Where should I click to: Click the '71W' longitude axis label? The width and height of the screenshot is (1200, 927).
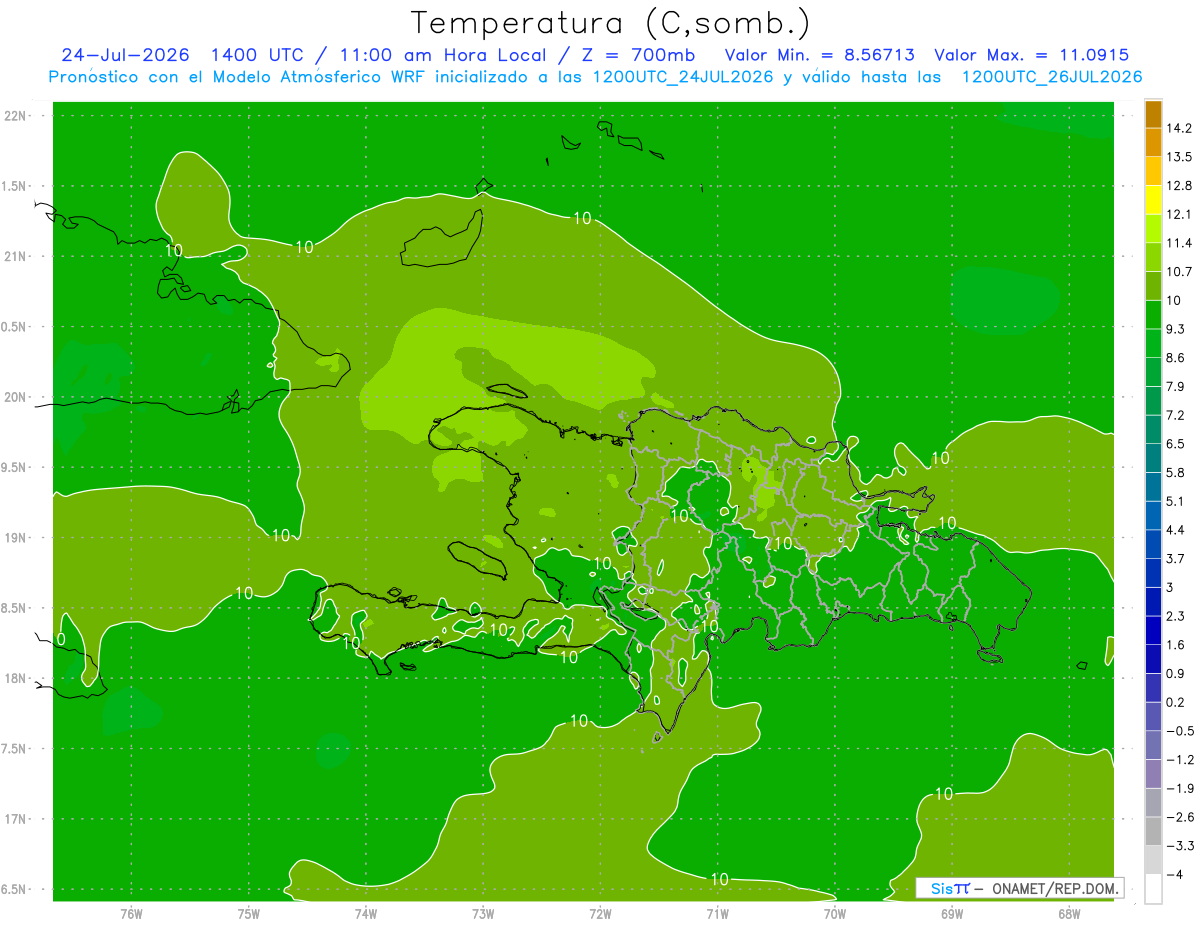717,913
